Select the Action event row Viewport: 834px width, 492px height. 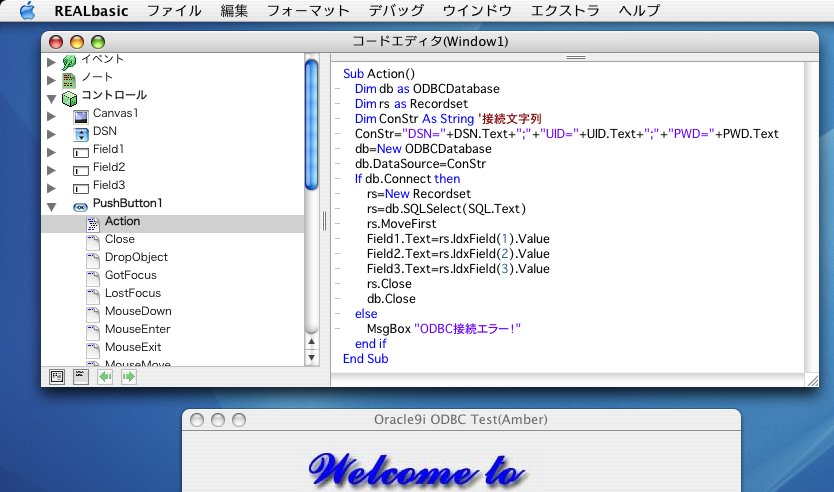pos(173,224)
